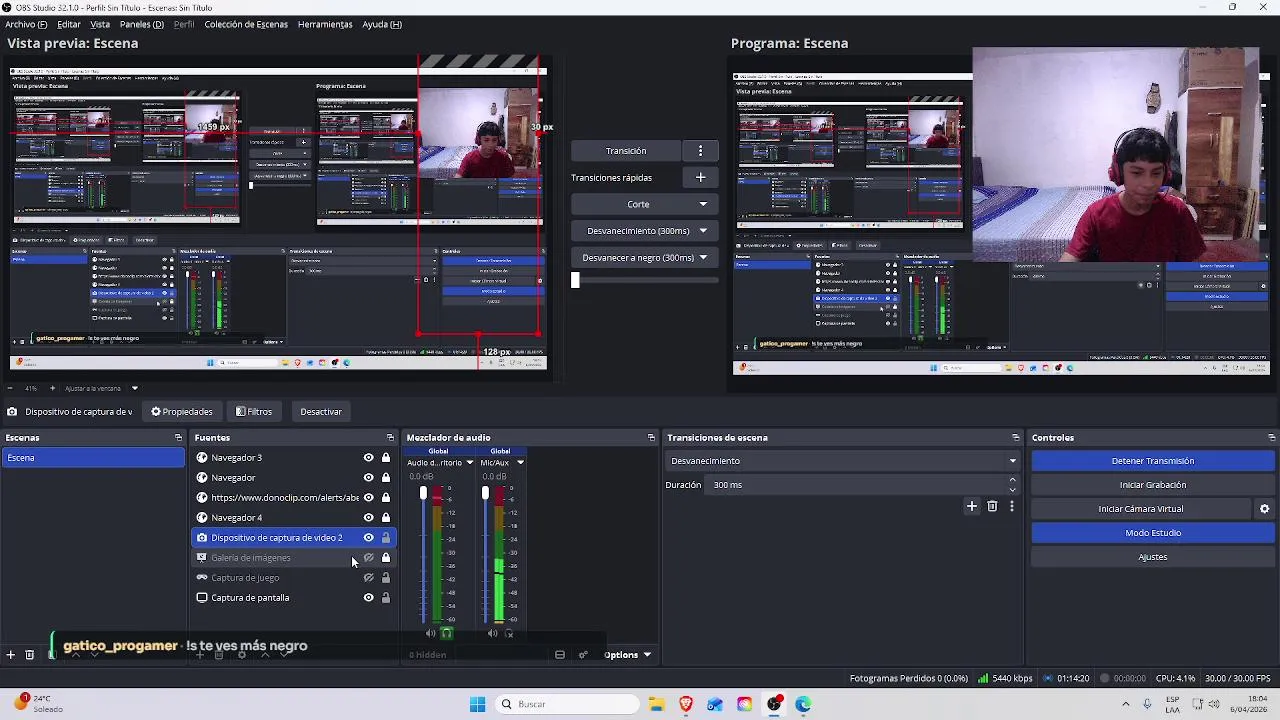This screenshot has height=720, width=1280.
Task: Float the Transiciones de escena dock
Action: tap(1015, 438)
